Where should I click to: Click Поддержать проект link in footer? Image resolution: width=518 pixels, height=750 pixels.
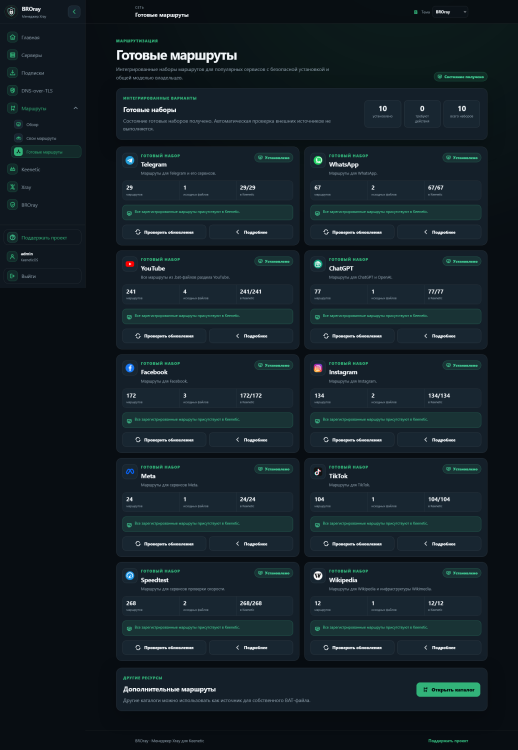(x=448, y=740)
